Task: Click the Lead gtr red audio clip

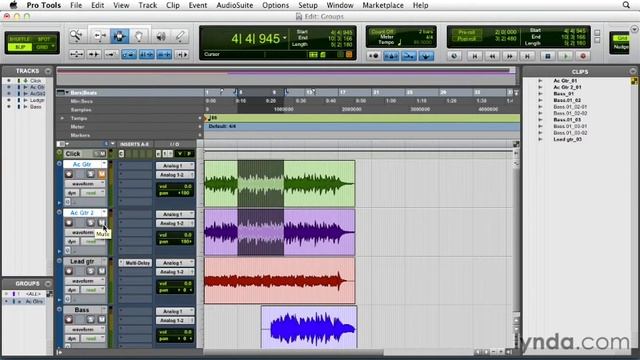Action: (x=280, y=281)
